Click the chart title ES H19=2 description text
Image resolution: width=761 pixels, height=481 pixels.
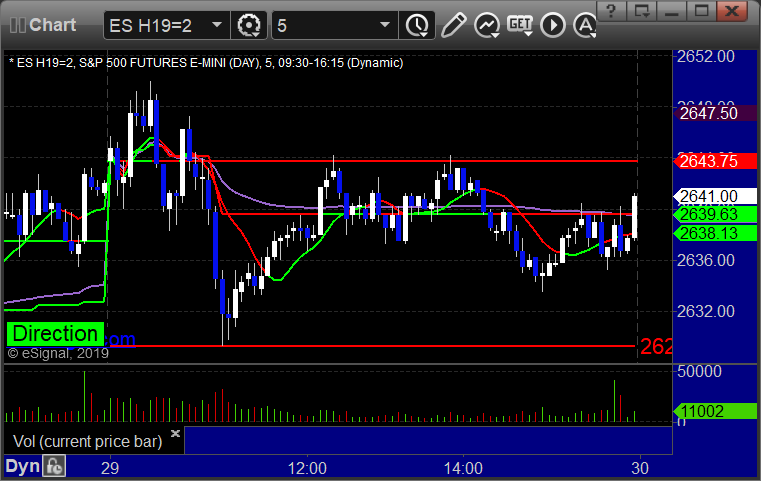point(206,63)
